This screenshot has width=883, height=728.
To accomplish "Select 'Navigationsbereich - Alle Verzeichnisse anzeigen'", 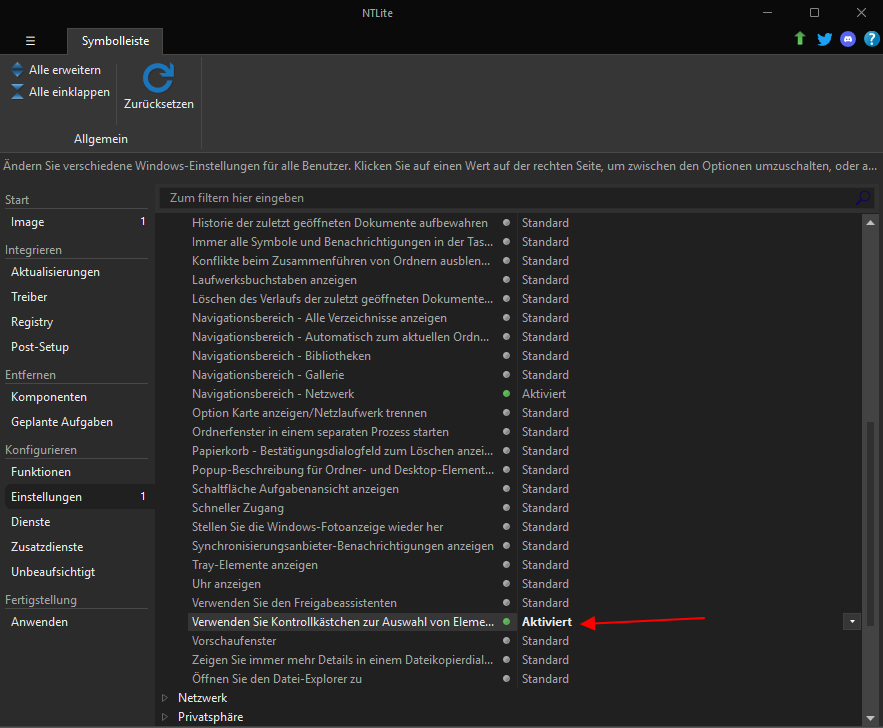I will tap(319, 318).
